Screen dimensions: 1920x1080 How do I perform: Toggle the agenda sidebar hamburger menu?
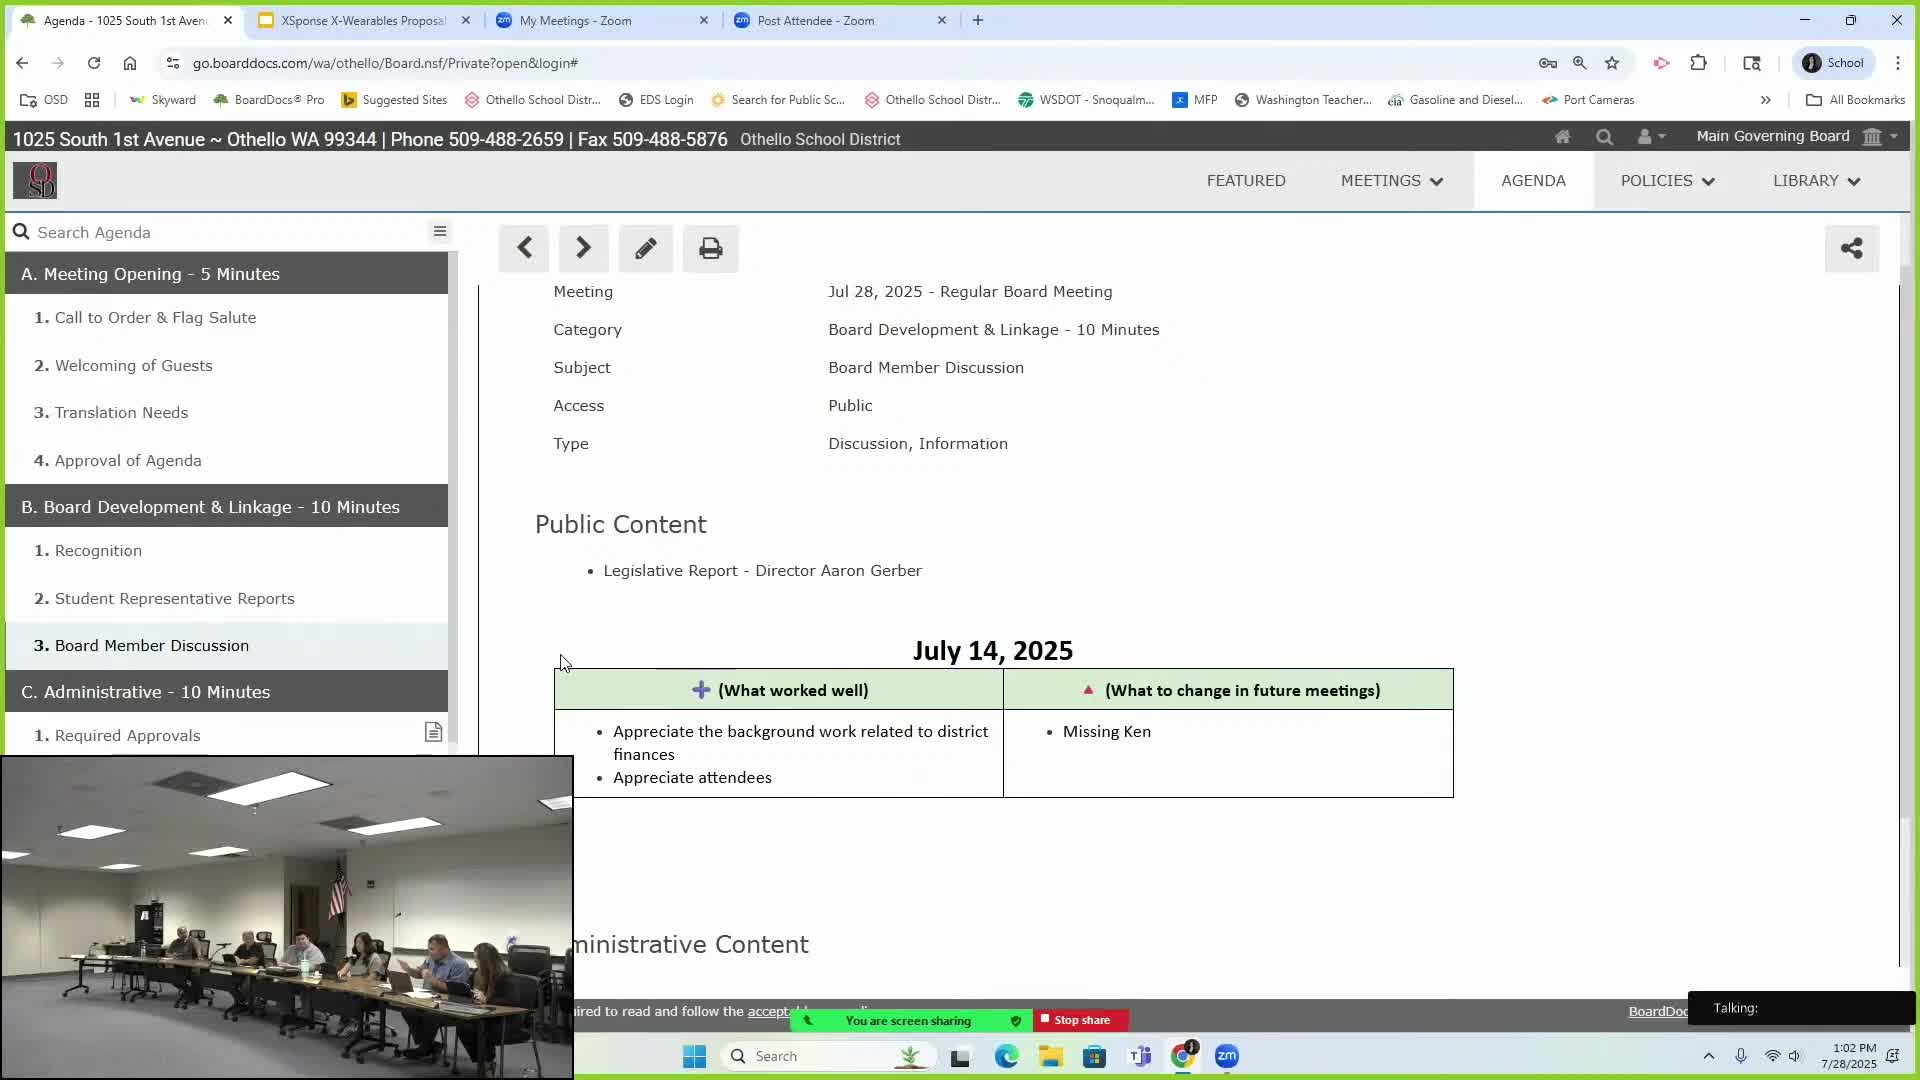[x=439, y=231]
